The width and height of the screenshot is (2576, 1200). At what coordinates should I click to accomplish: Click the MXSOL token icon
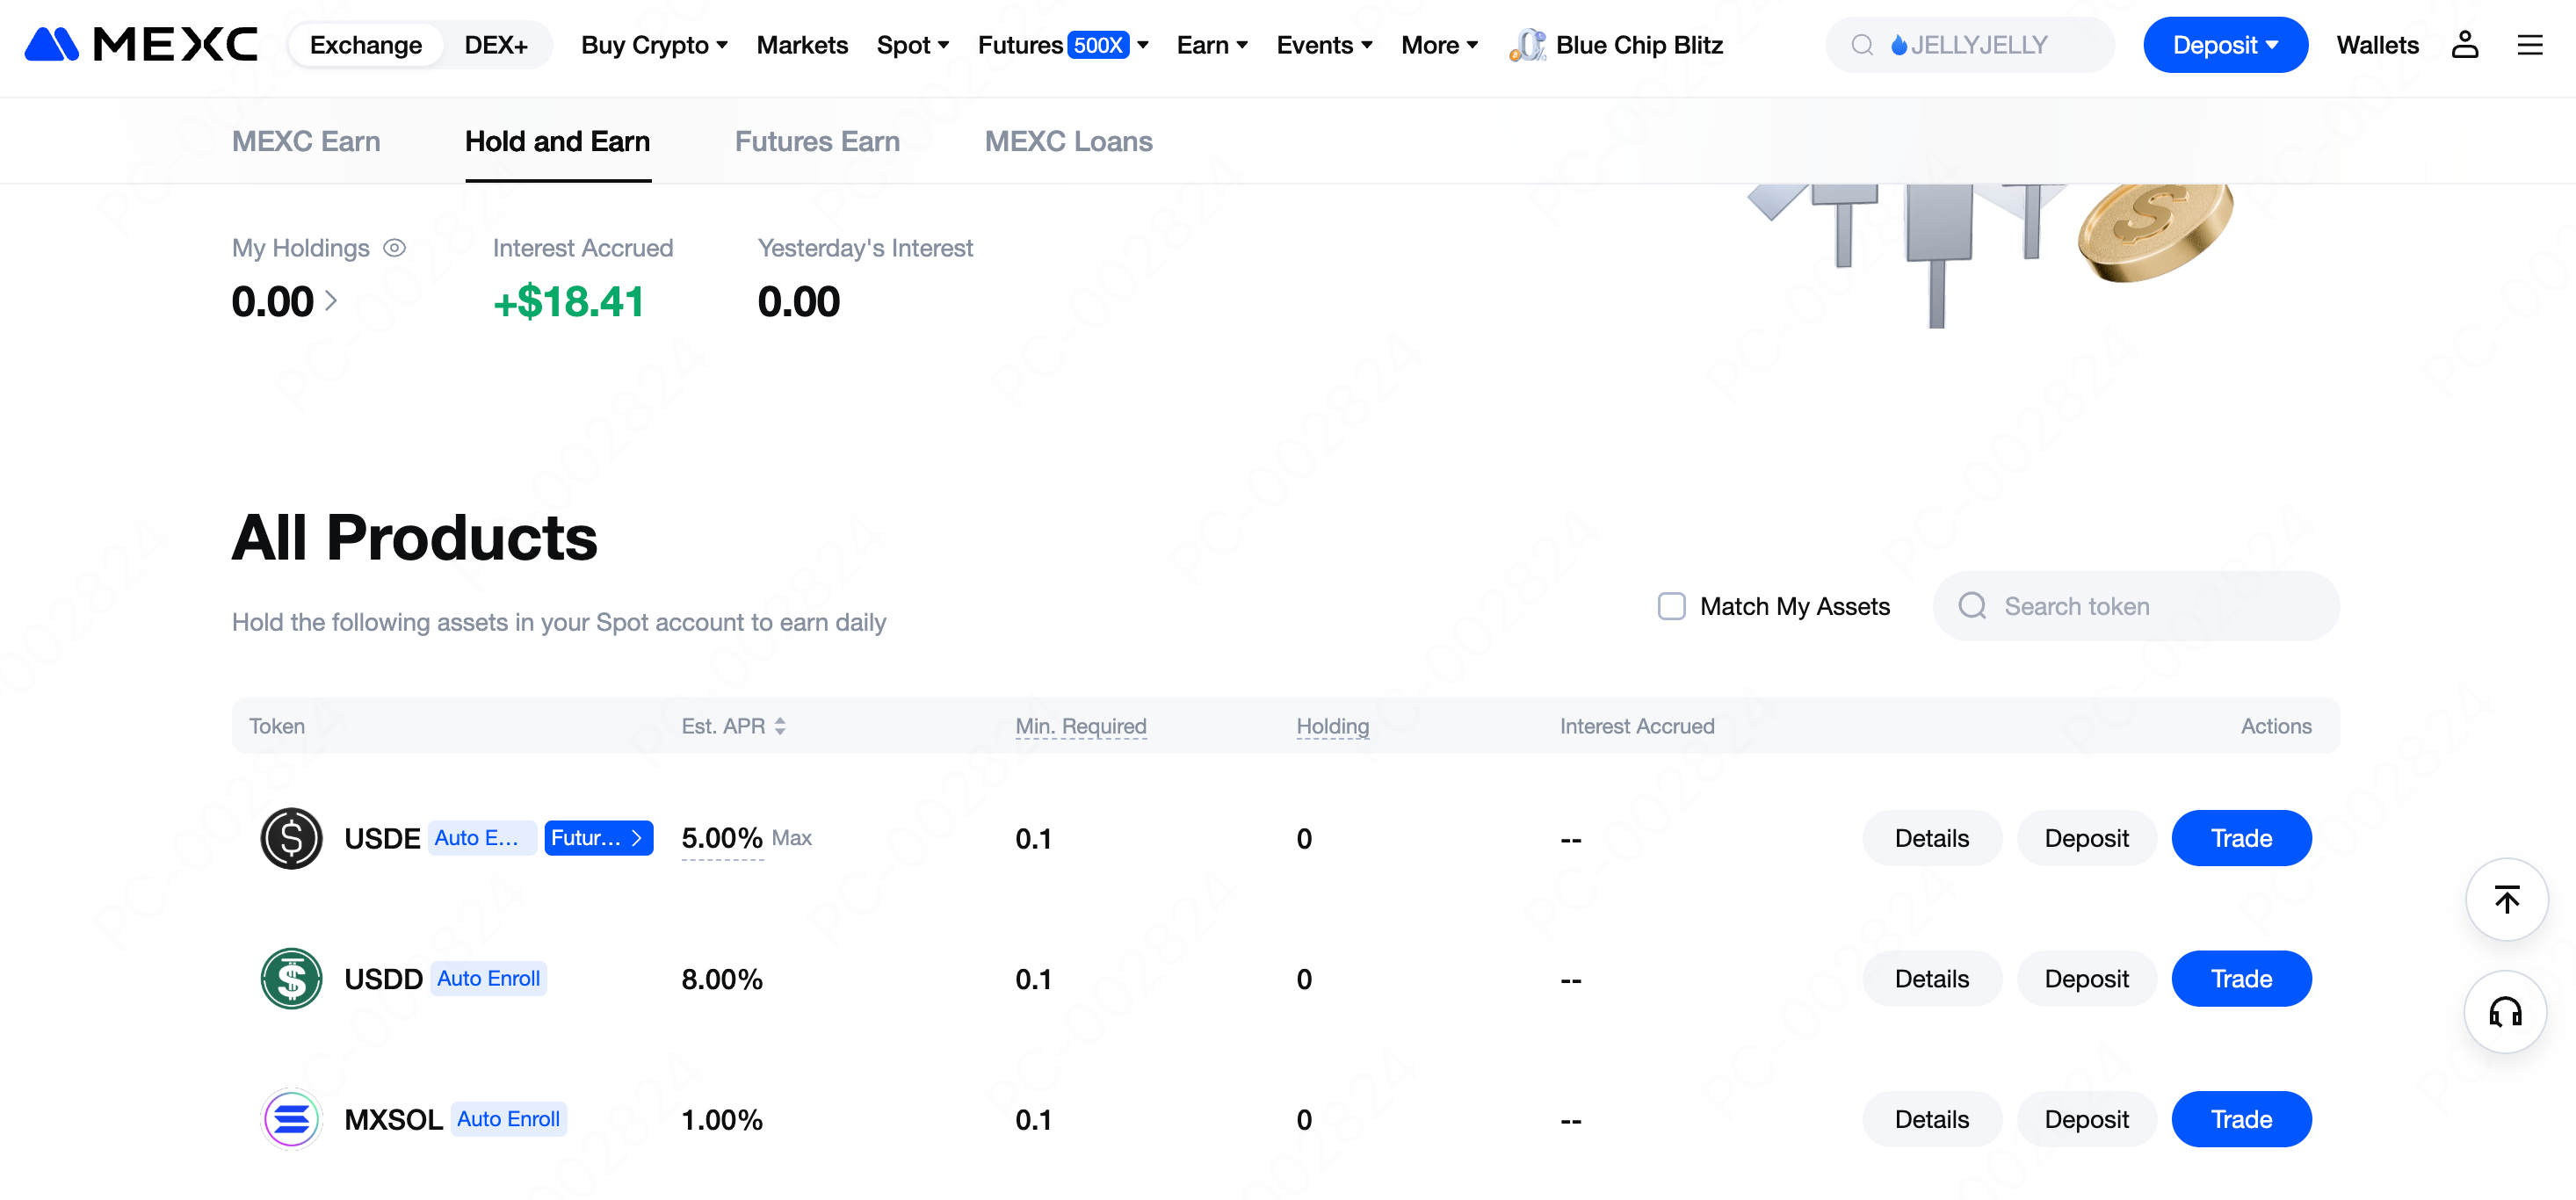(291, 1119)
